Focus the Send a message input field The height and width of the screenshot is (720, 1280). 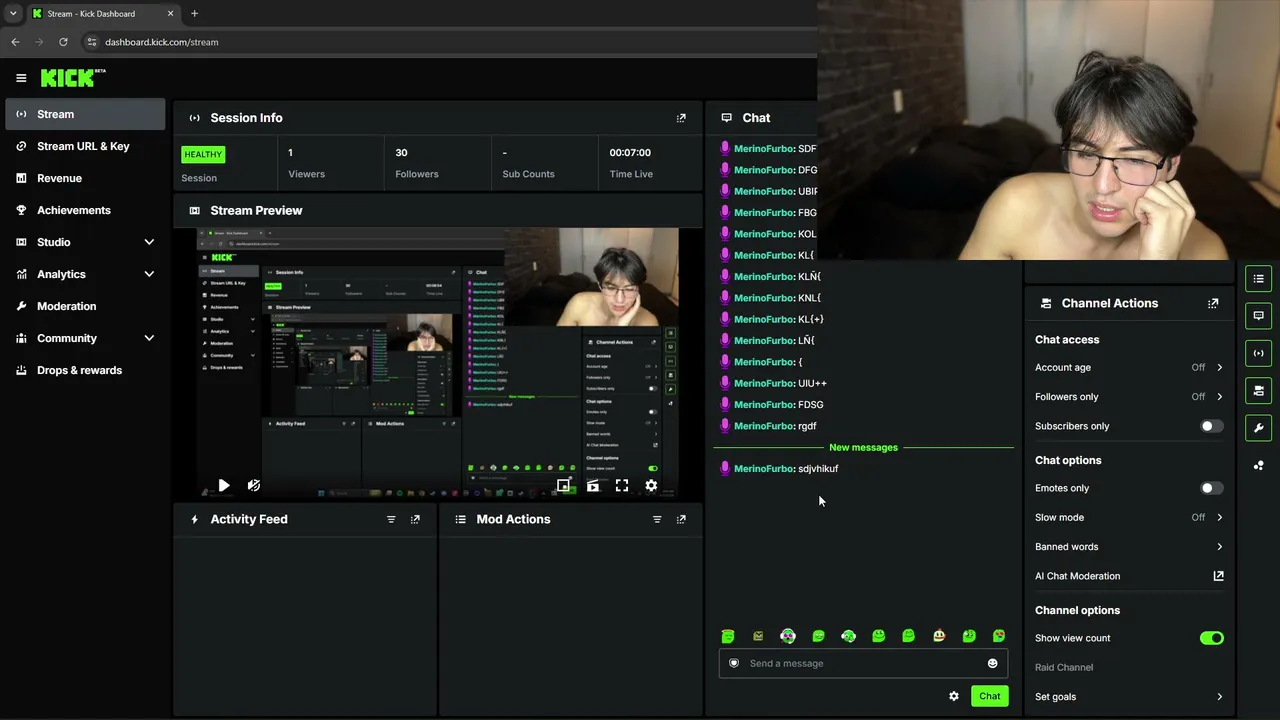click(863, 663)
